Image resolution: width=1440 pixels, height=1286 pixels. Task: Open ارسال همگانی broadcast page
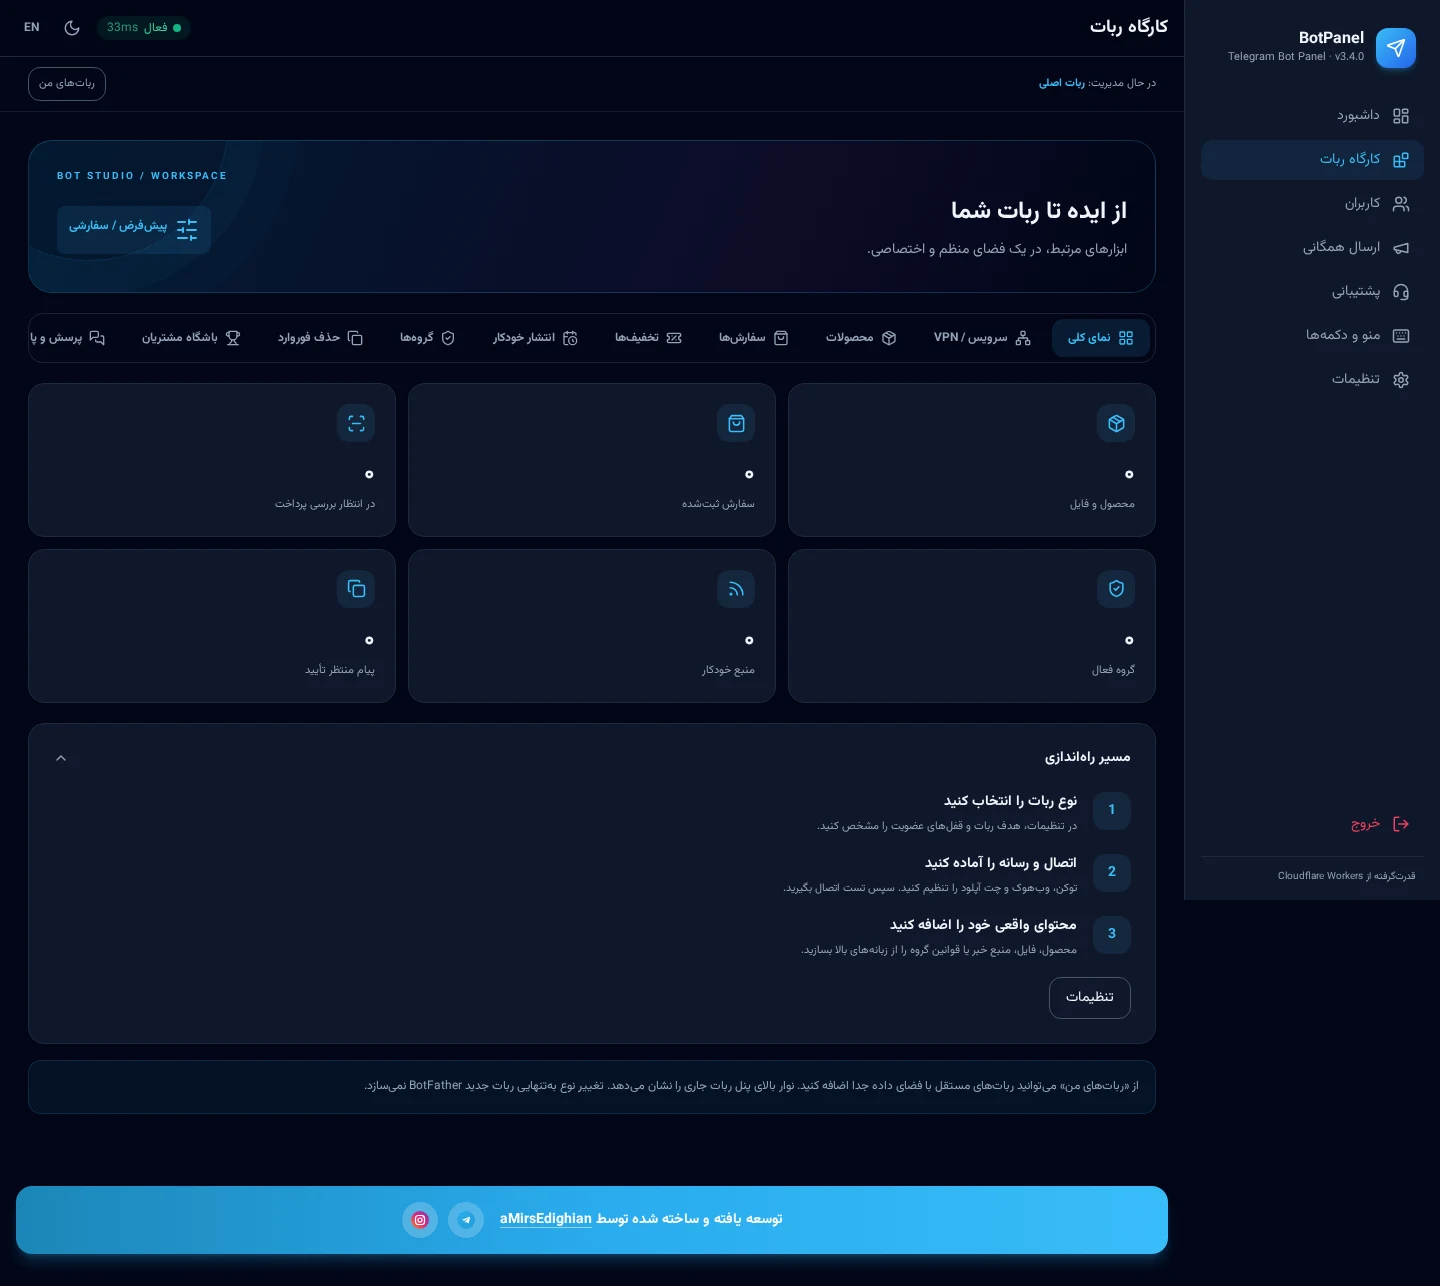tap(1312, 247)
